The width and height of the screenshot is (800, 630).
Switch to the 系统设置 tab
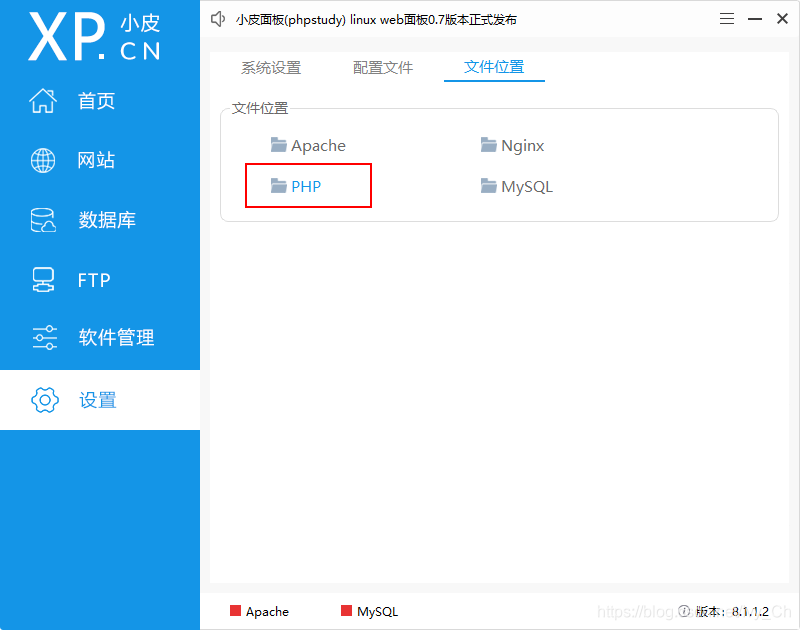(x=271, y=67)
